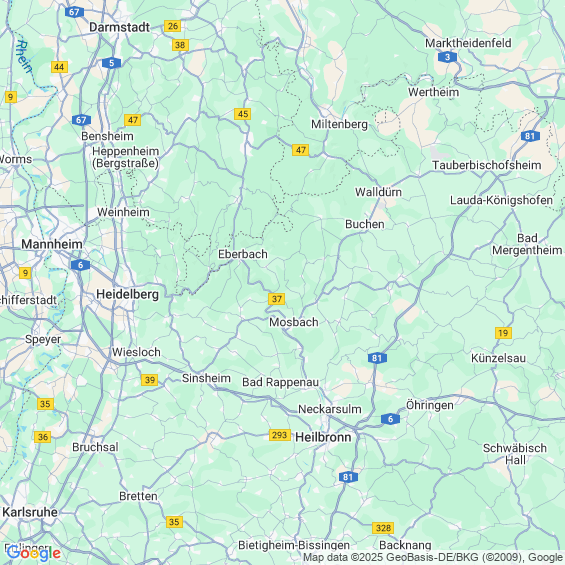This screenshot has width=565, height=565.
Task: Click the Heilbronn city label
Action: (323, 437)
